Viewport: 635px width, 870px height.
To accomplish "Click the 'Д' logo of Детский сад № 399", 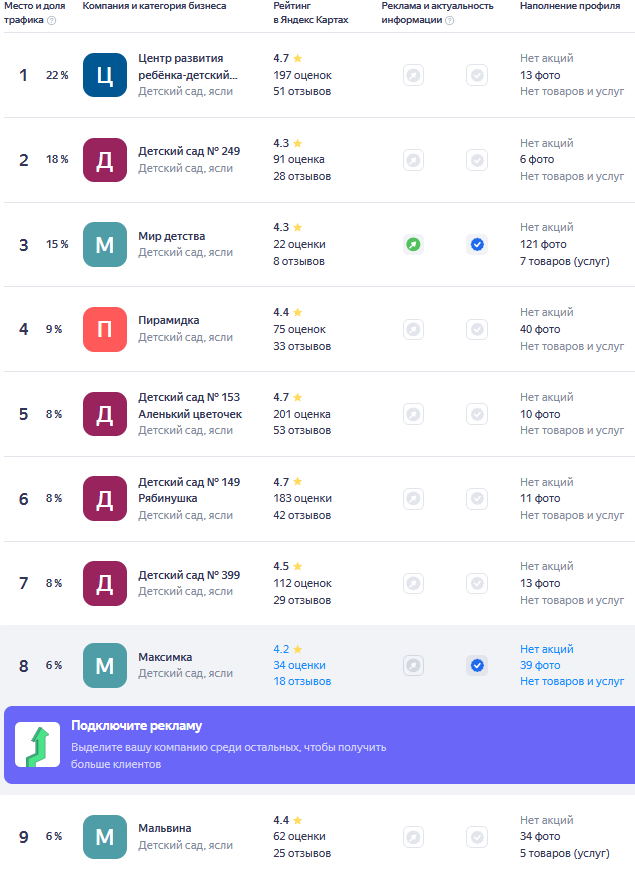I will tap(105, 583).
